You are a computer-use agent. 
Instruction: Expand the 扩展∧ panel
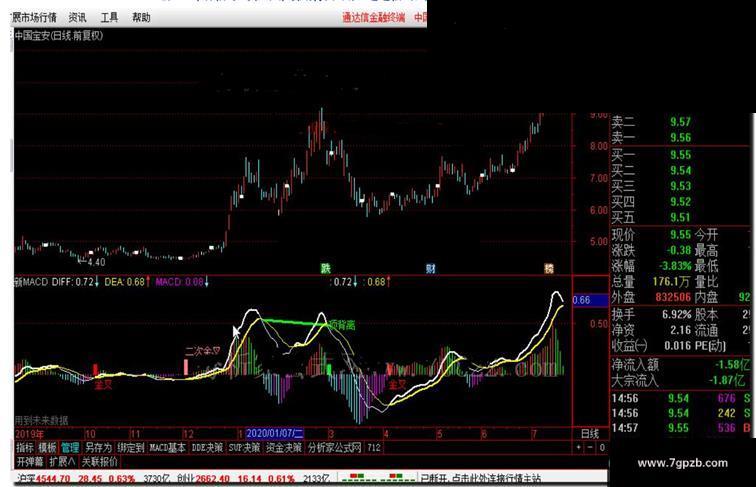[62, 461]
